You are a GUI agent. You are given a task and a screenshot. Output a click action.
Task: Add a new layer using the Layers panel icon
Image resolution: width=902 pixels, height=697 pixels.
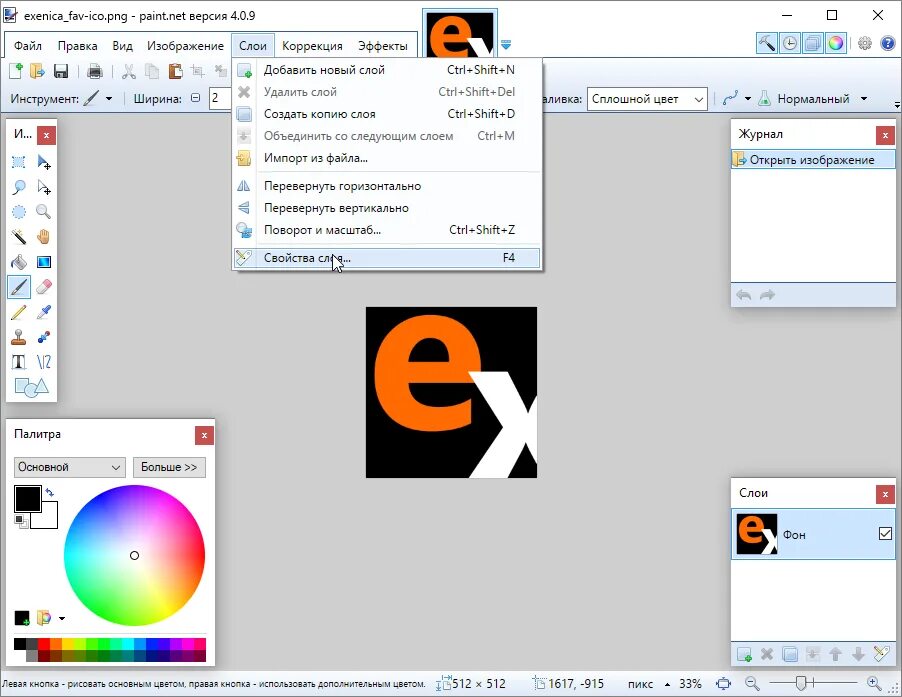(744, 654)
